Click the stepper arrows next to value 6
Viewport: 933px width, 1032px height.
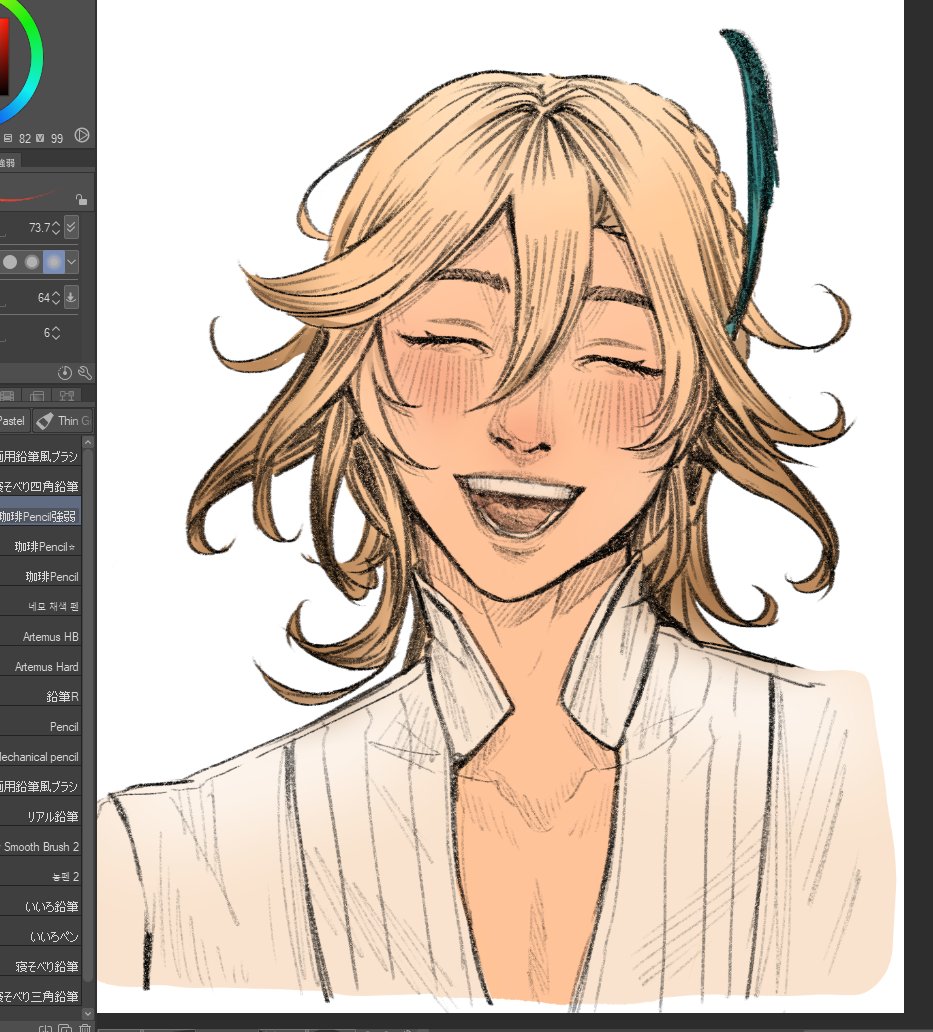[55, 333]
